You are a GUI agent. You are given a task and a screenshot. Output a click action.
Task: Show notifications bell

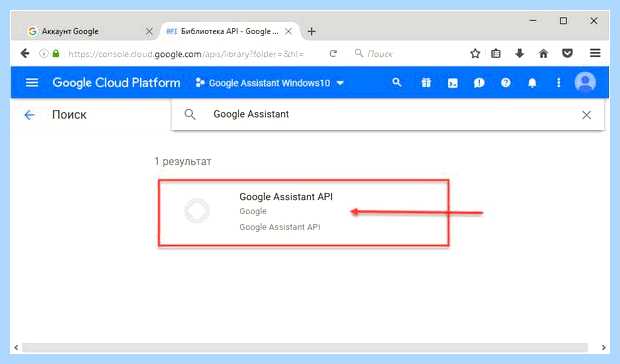point(532,83)
